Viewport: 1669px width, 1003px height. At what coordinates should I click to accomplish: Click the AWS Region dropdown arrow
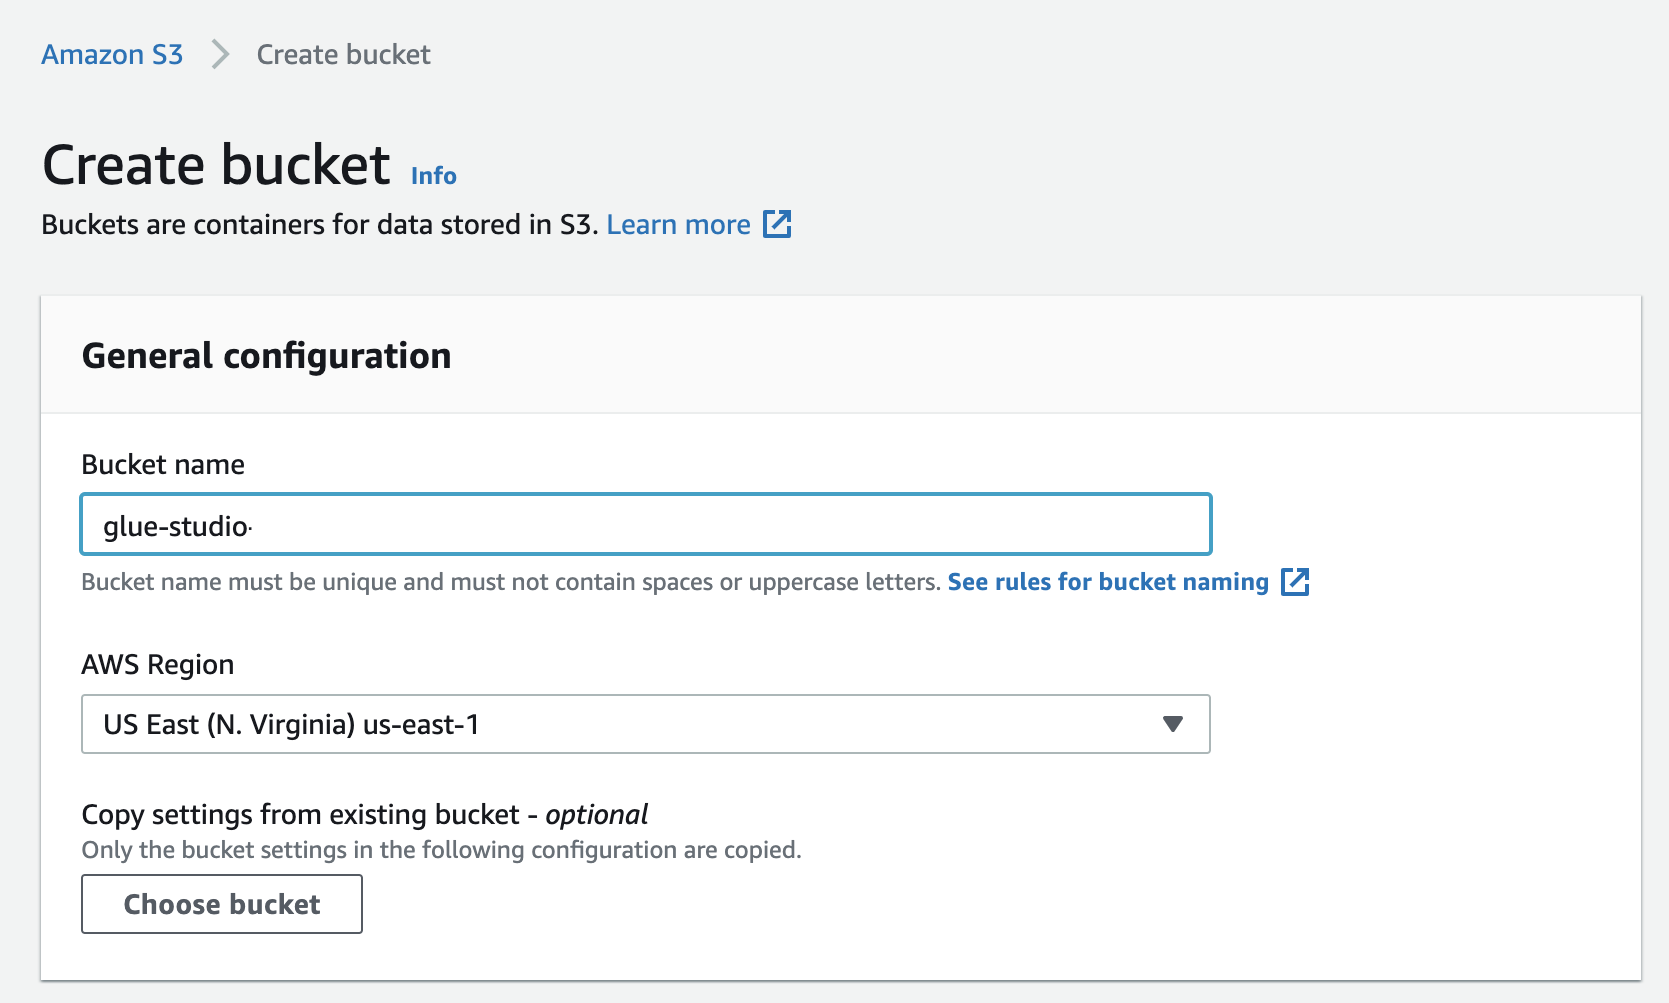(1173, 724)
